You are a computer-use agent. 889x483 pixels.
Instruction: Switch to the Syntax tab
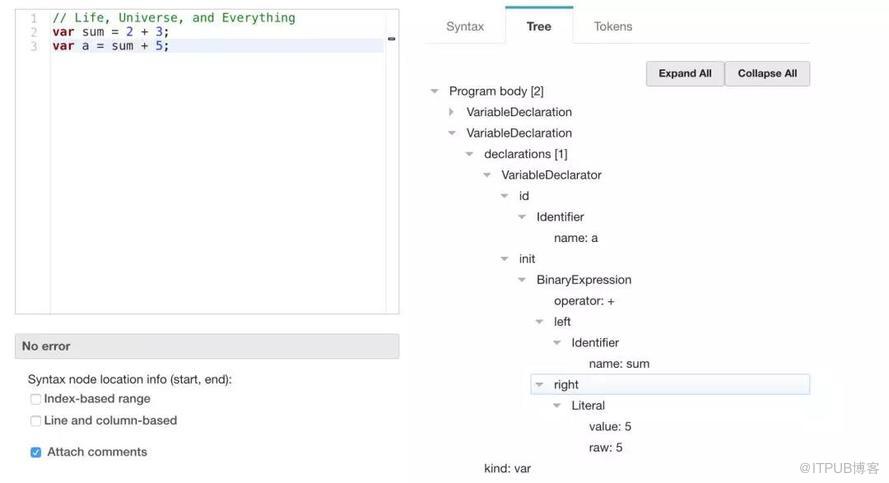(x=465, y=27)
